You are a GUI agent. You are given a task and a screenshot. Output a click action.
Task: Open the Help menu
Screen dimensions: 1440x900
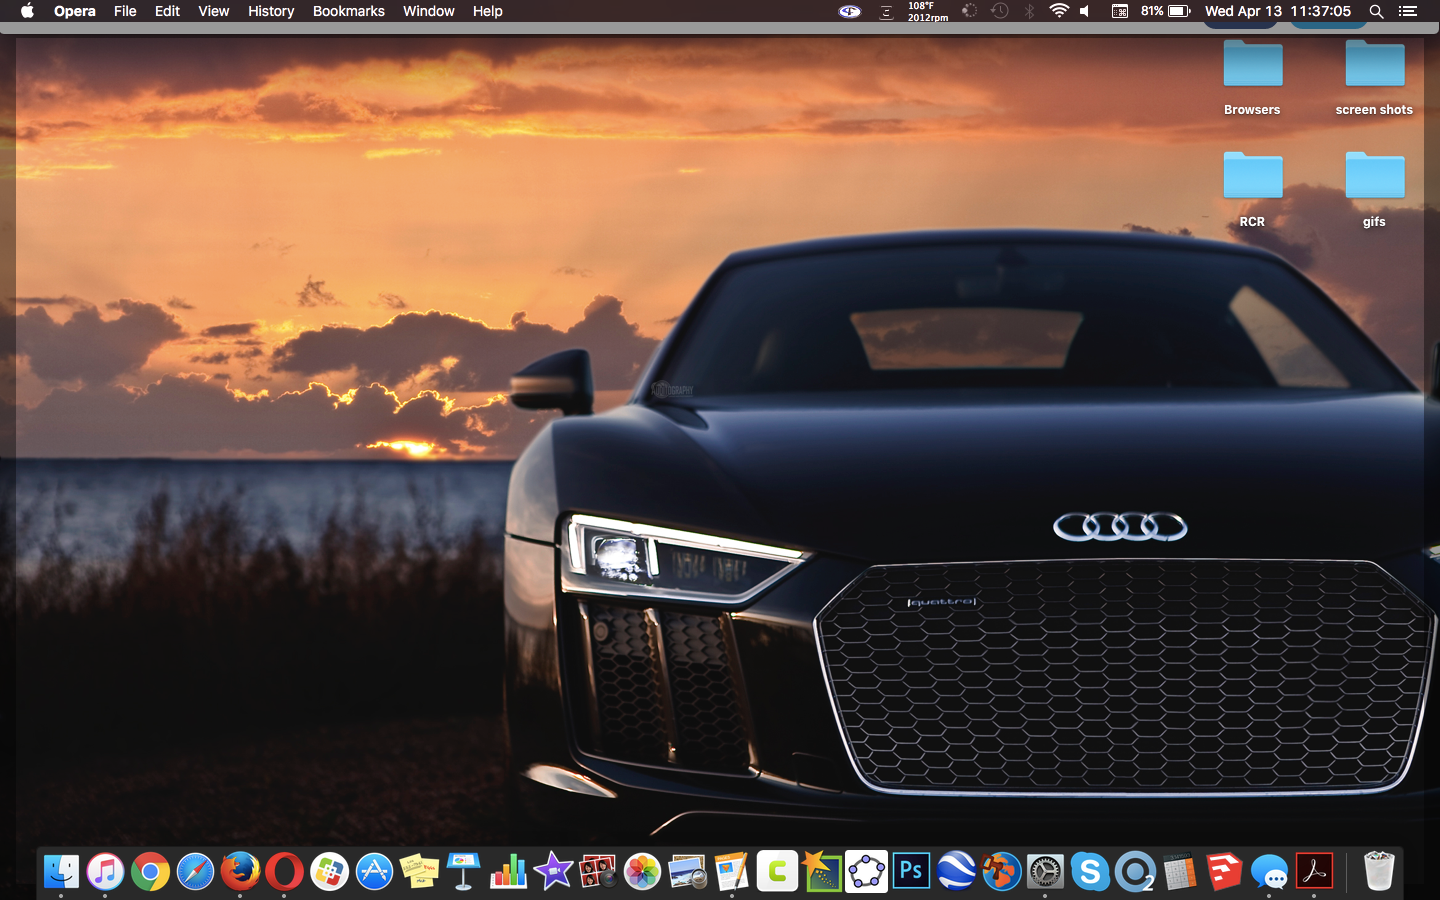pos(488,11)
